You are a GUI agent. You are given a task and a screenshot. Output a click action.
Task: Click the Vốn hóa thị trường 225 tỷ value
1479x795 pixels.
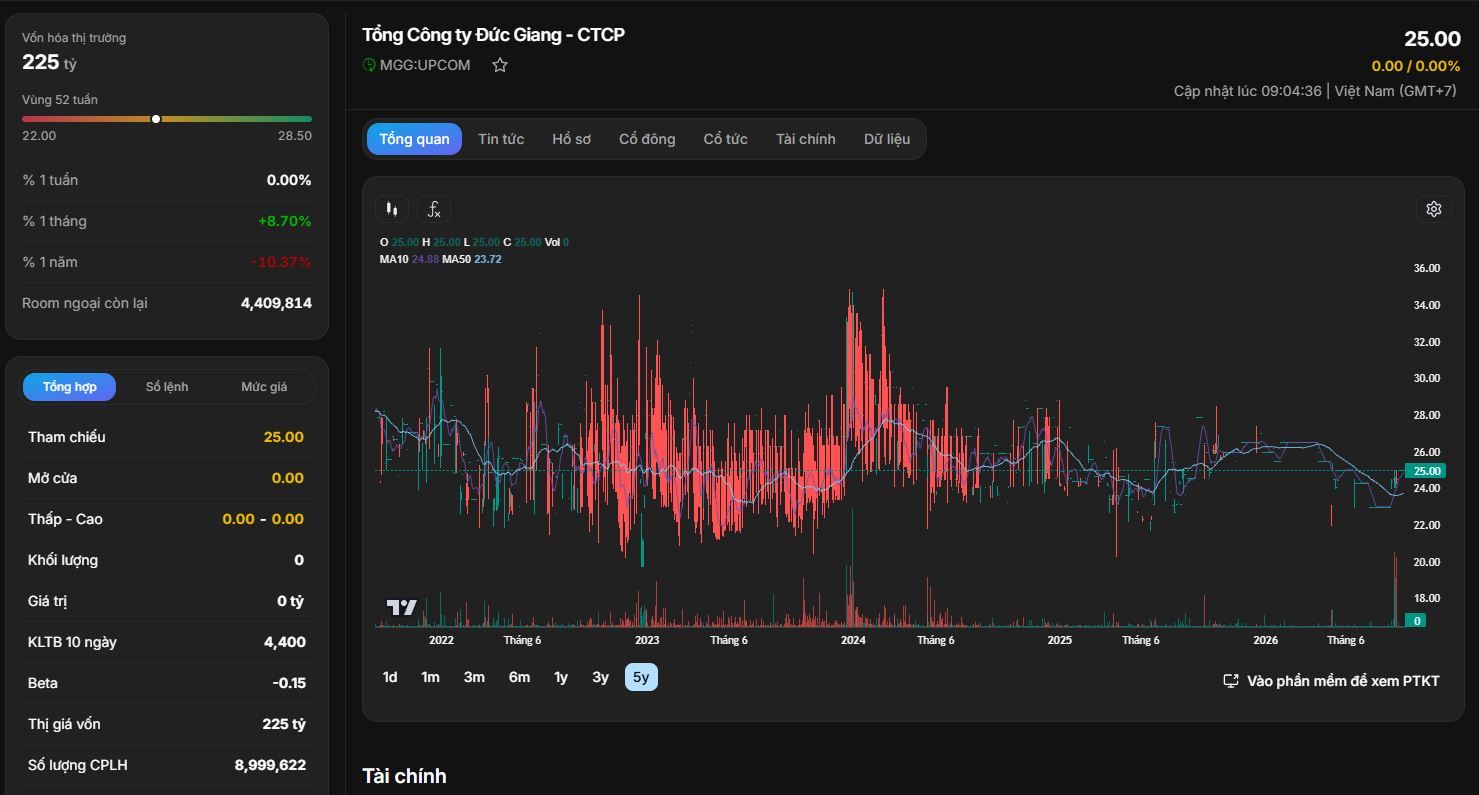click(50, 62)
